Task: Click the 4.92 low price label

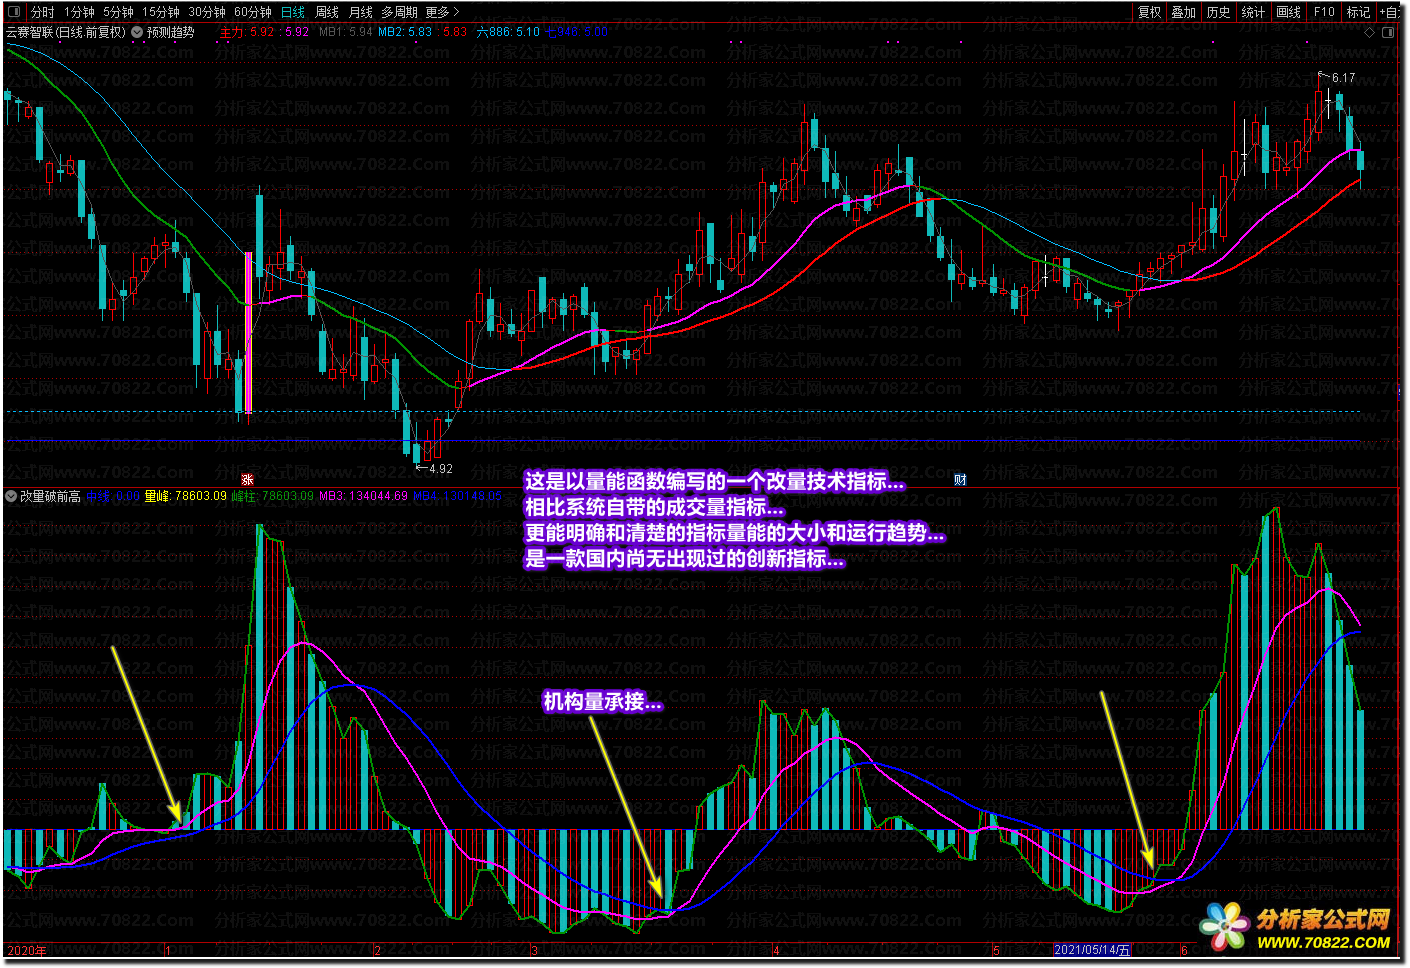Action: pos(440,468)
